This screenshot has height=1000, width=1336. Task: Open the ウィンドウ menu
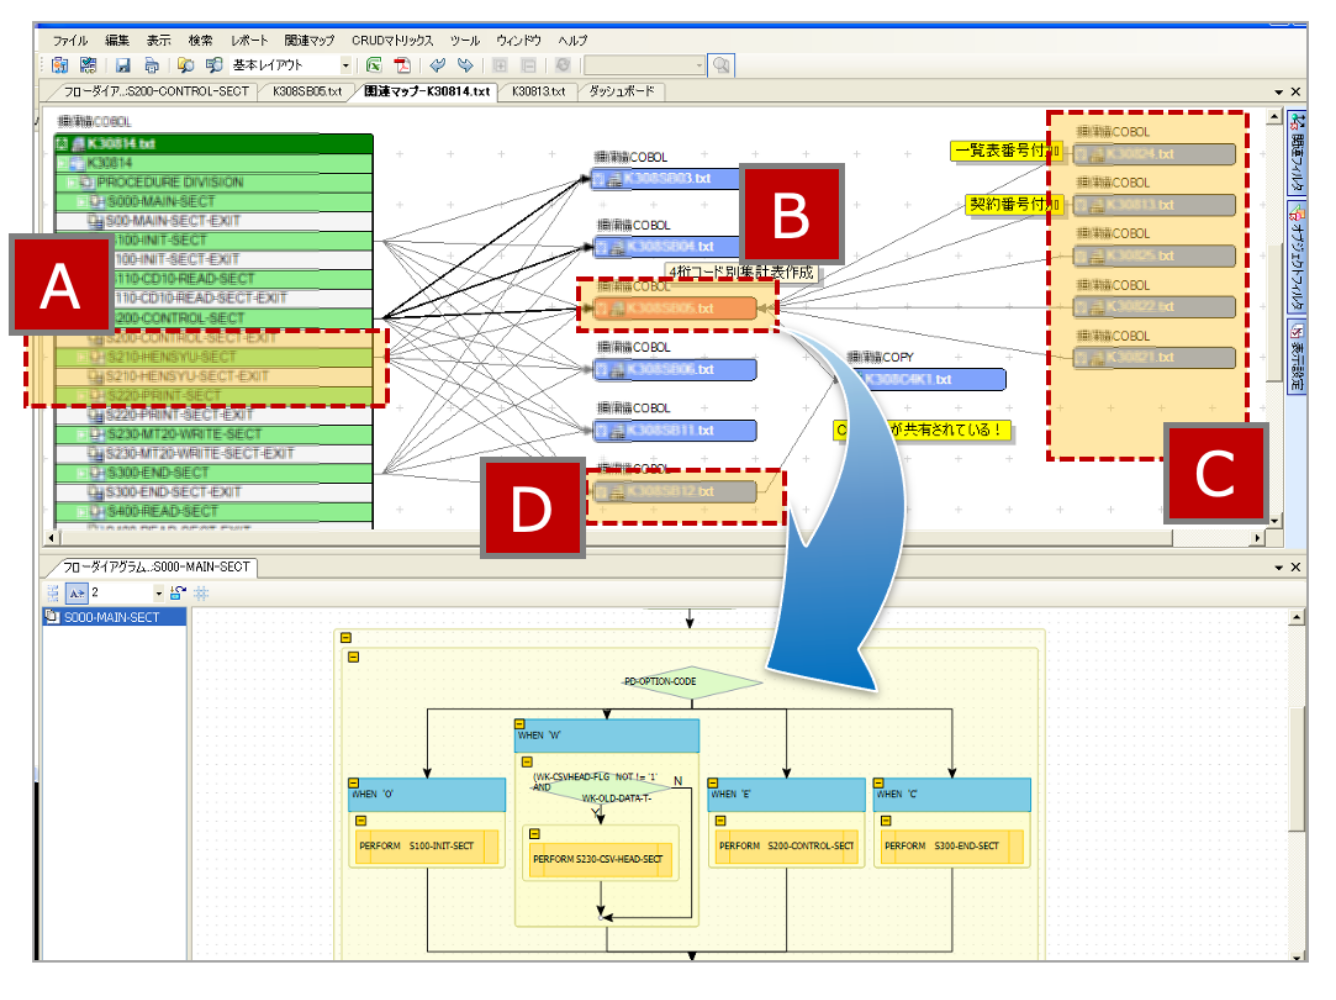[519, 41]
